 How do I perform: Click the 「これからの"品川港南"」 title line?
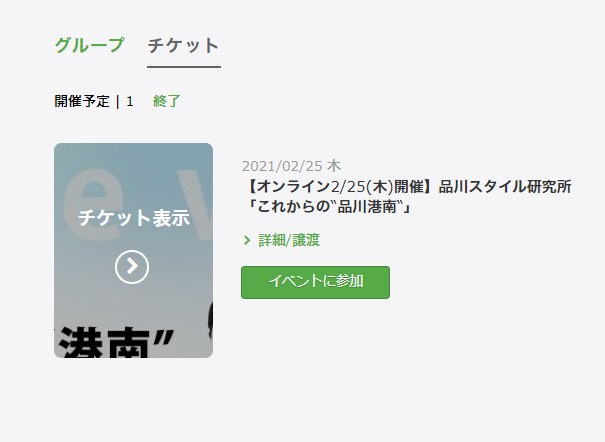point(328,207)
